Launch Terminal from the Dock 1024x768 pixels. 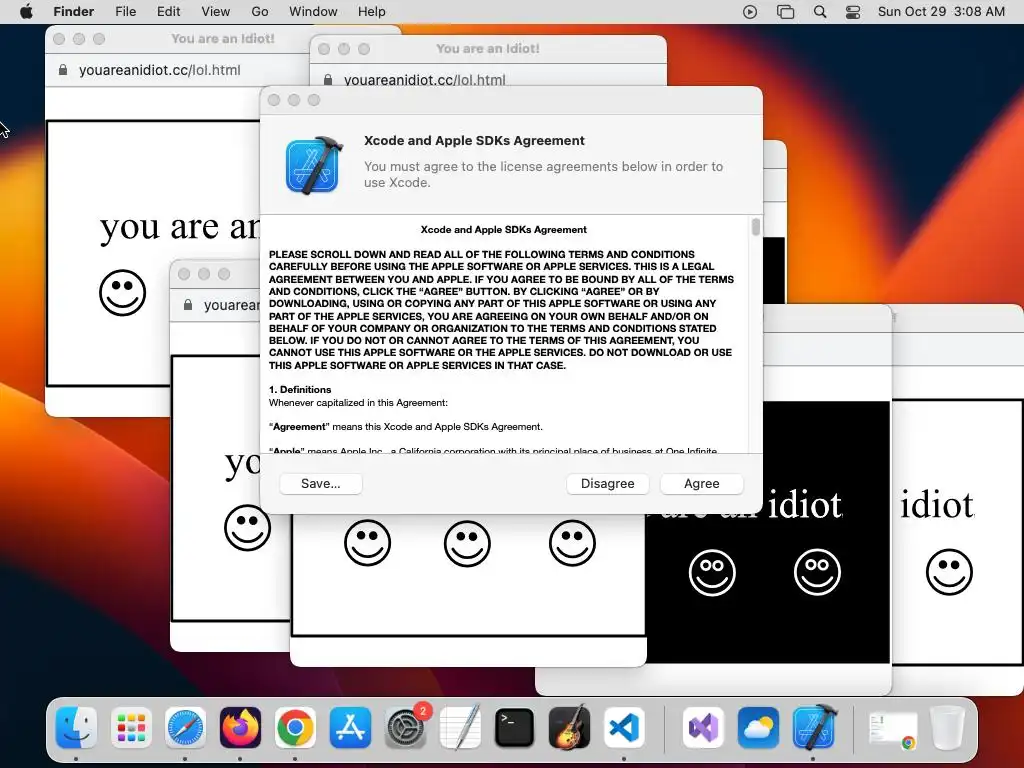(x=515, y=728)
